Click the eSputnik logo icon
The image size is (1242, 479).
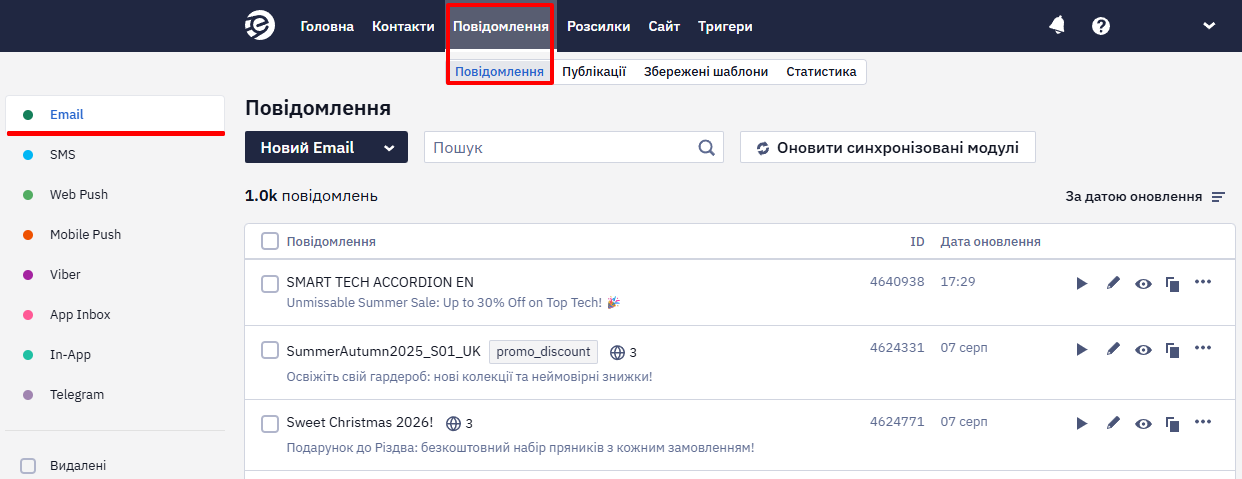(260, 26)
